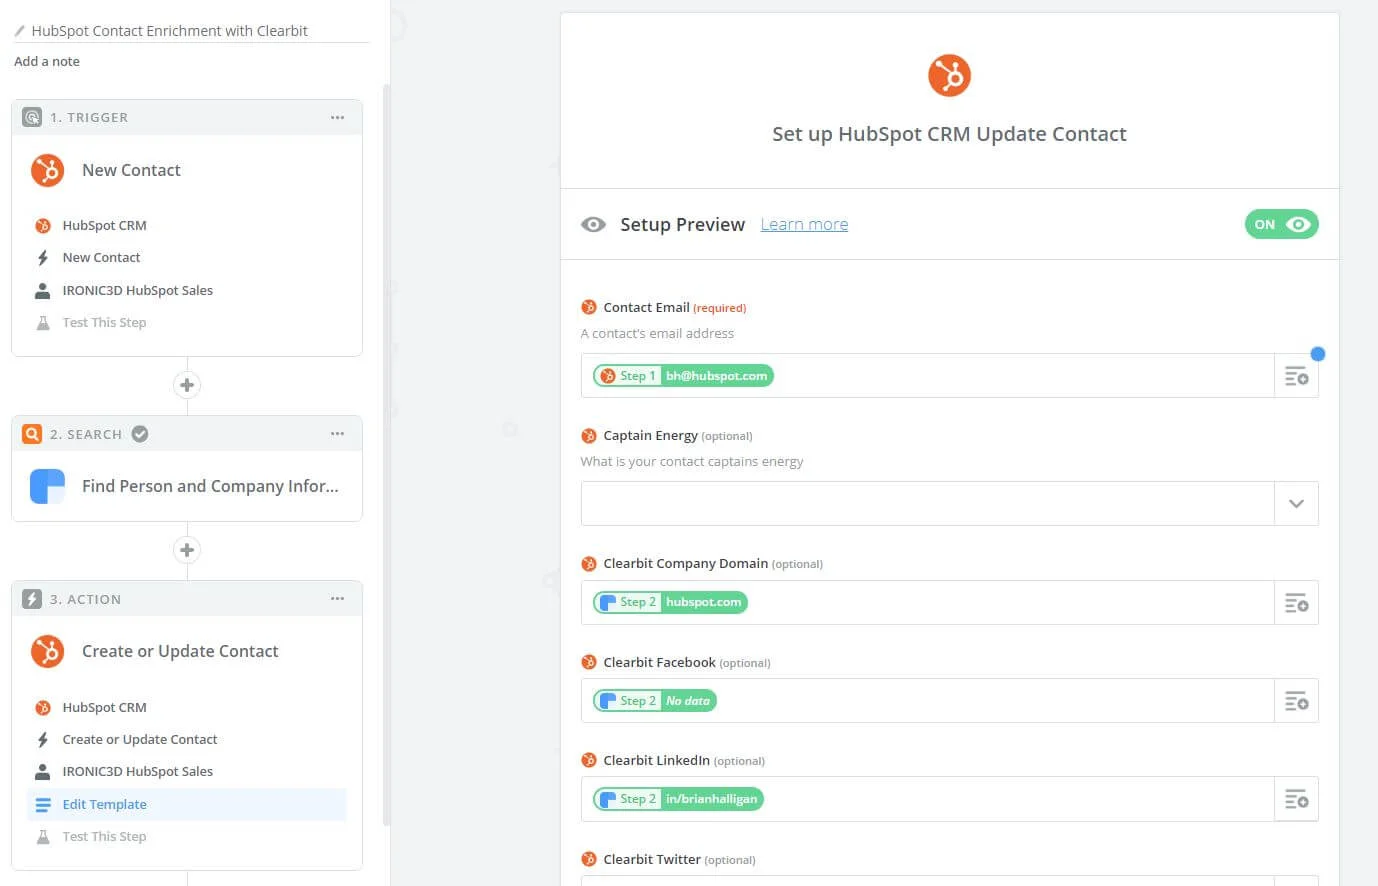Open the Create or Update Contact step
The image size is (1378, 886).
click(x=180, y=651)
